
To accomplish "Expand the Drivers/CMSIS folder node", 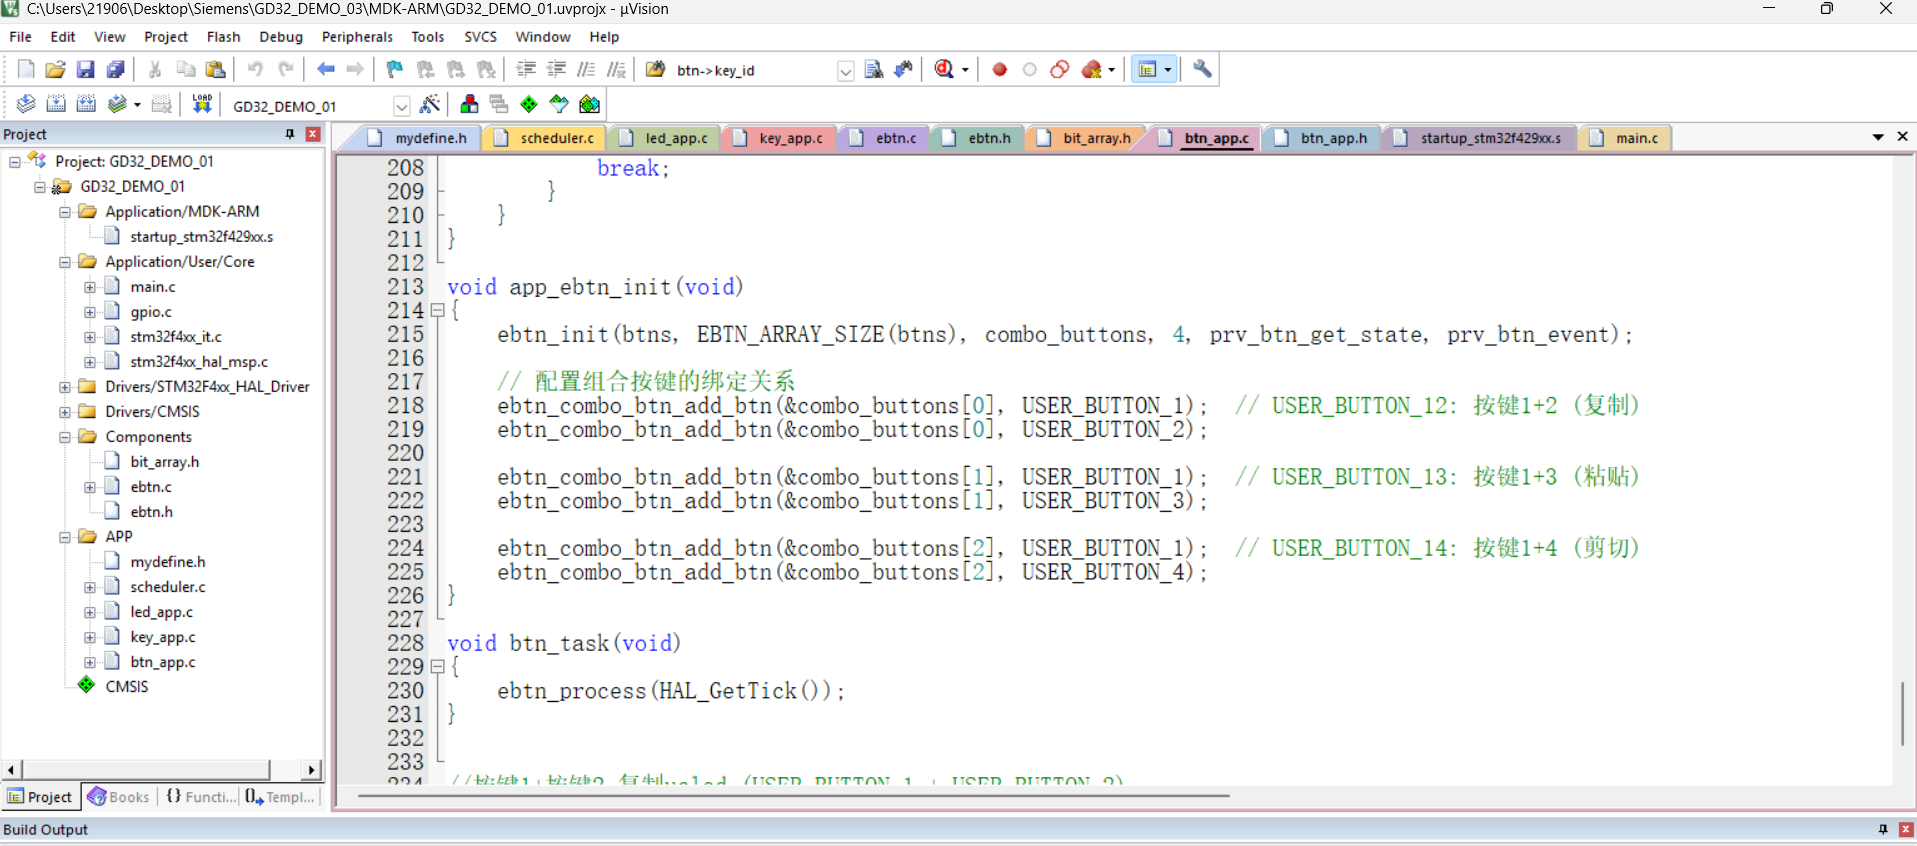I will pos(65,412).
